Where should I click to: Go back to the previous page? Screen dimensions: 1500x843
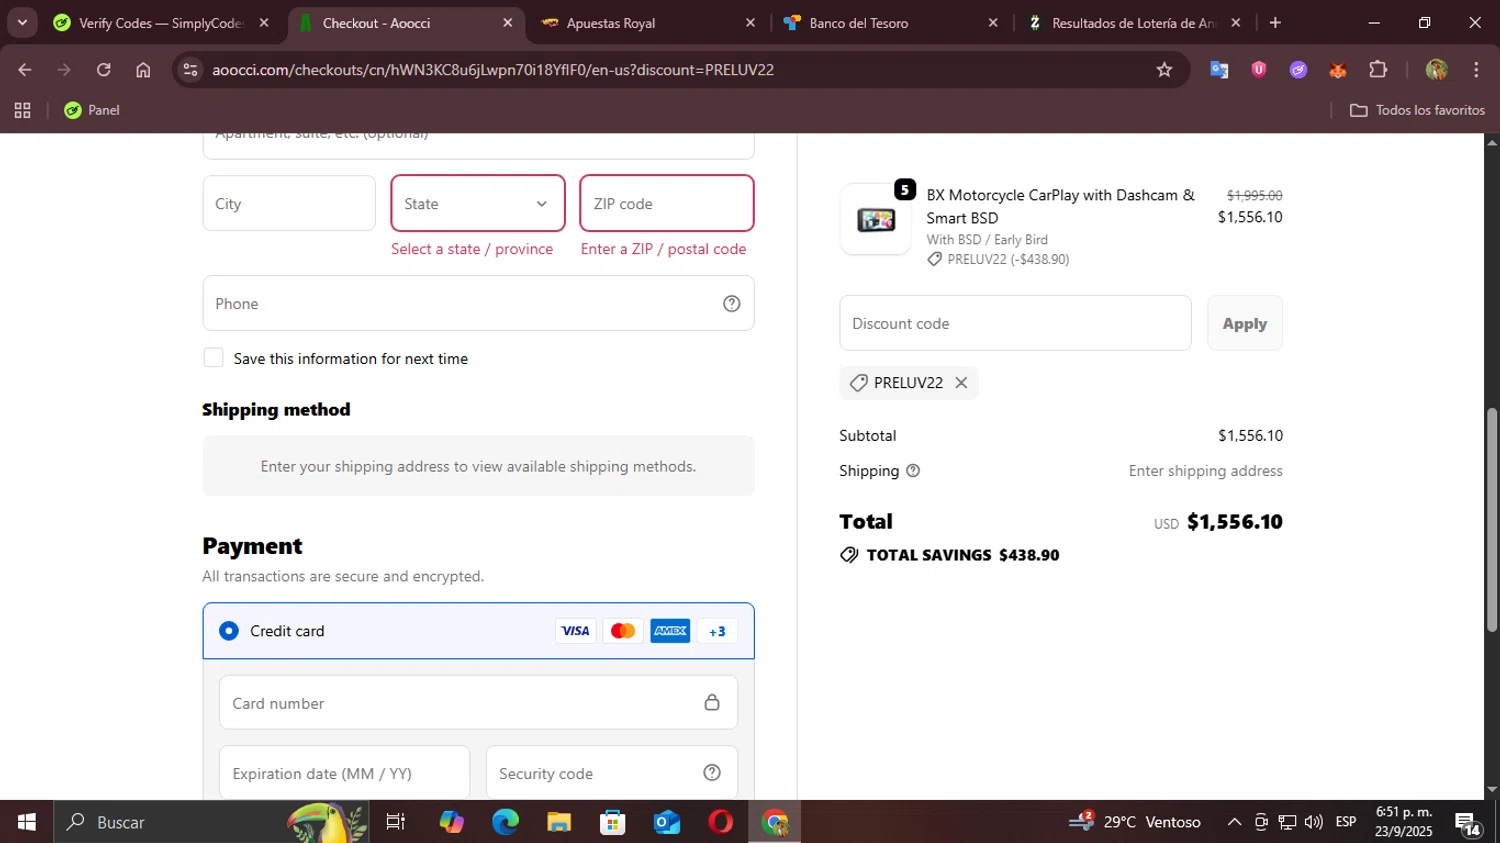click(25, 70)
